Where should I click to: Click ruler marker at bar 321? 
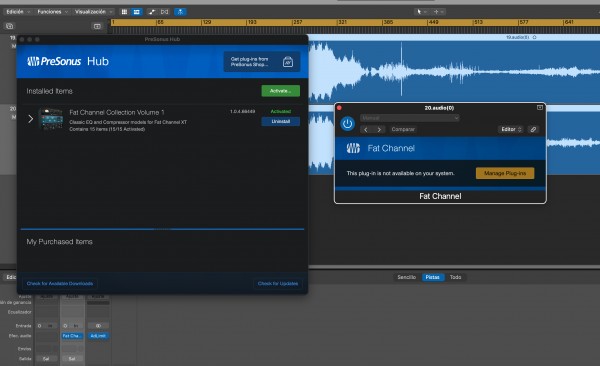[342, 22]
